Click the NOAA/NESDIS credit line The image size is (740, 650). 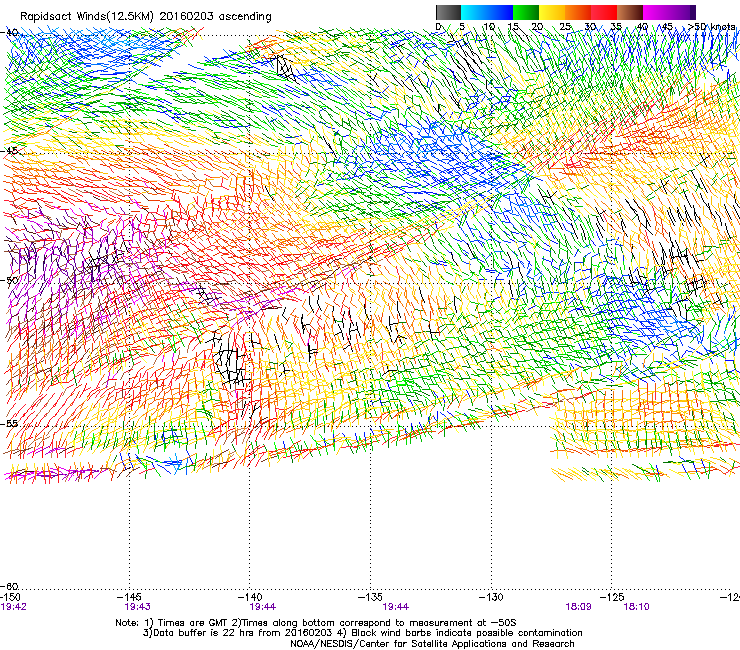coord(432,644)
